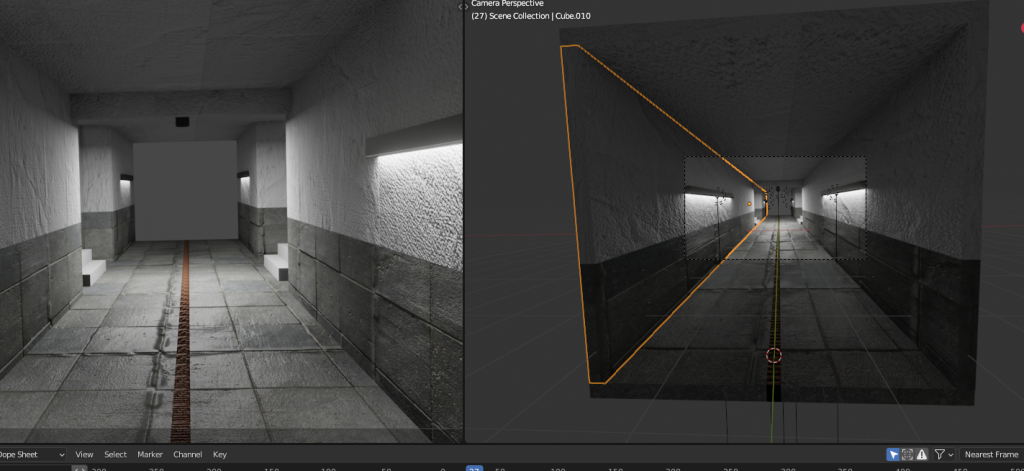Open the Key menu
Screen dimensions: 1024x471
(220, 454)
